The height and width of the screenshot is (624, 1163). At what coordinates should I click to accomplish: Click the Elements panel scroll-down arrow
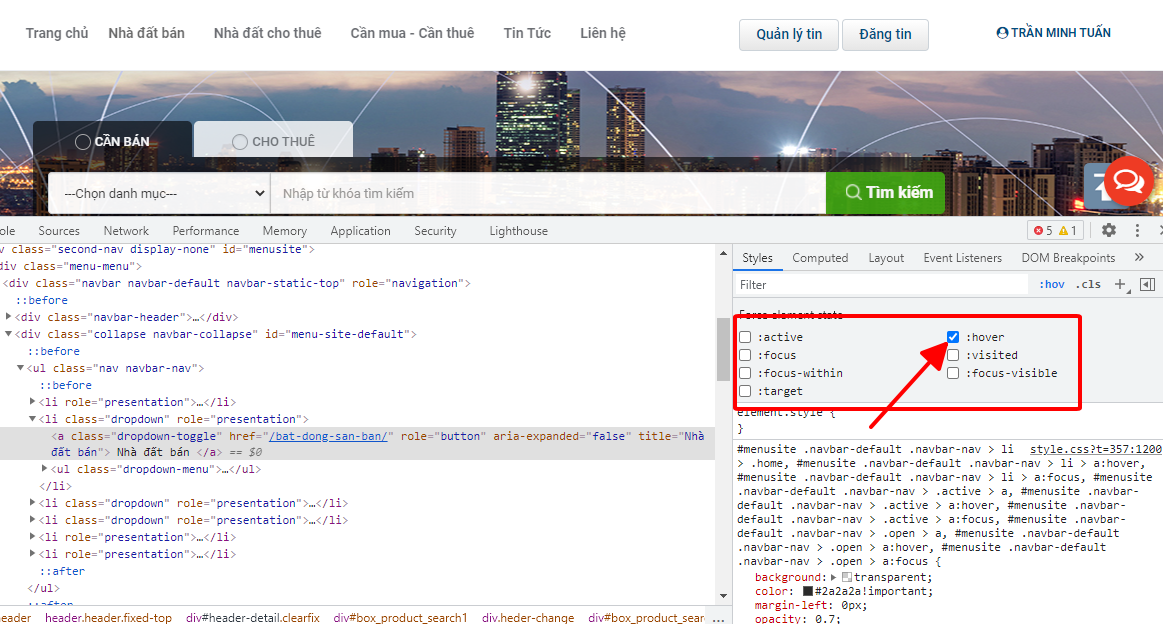pos(723,596)
